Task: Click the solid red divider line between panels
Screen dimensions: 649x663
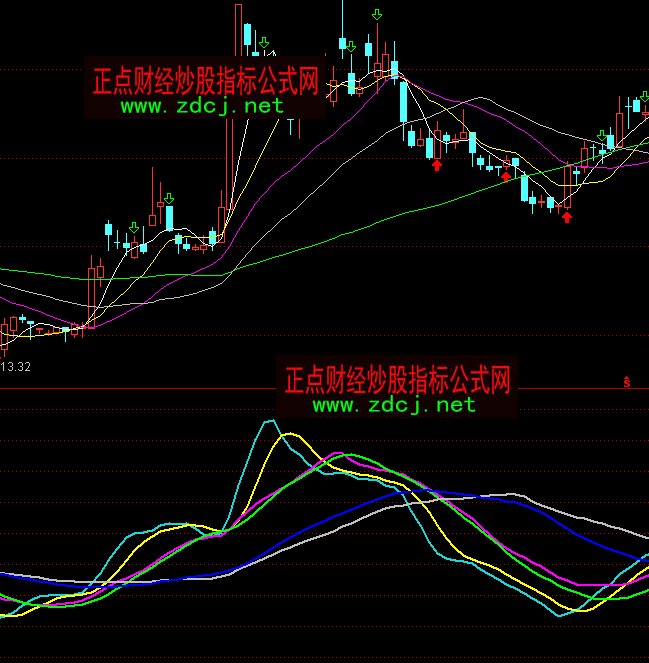Action: click(150, 388)
